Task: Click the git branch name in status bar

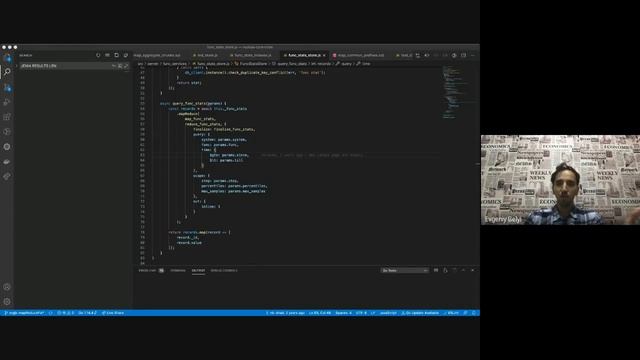Action: (x=24, y=313)
